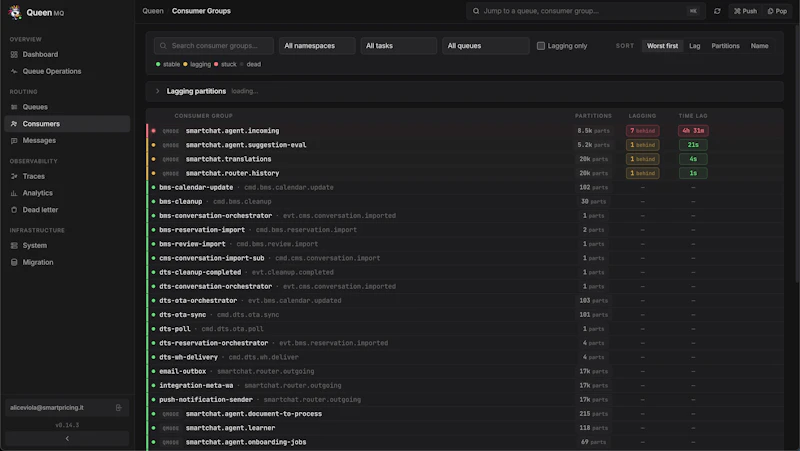Click the aliceviola@smartpricing.it account label
800x451 pixels.
47,408
